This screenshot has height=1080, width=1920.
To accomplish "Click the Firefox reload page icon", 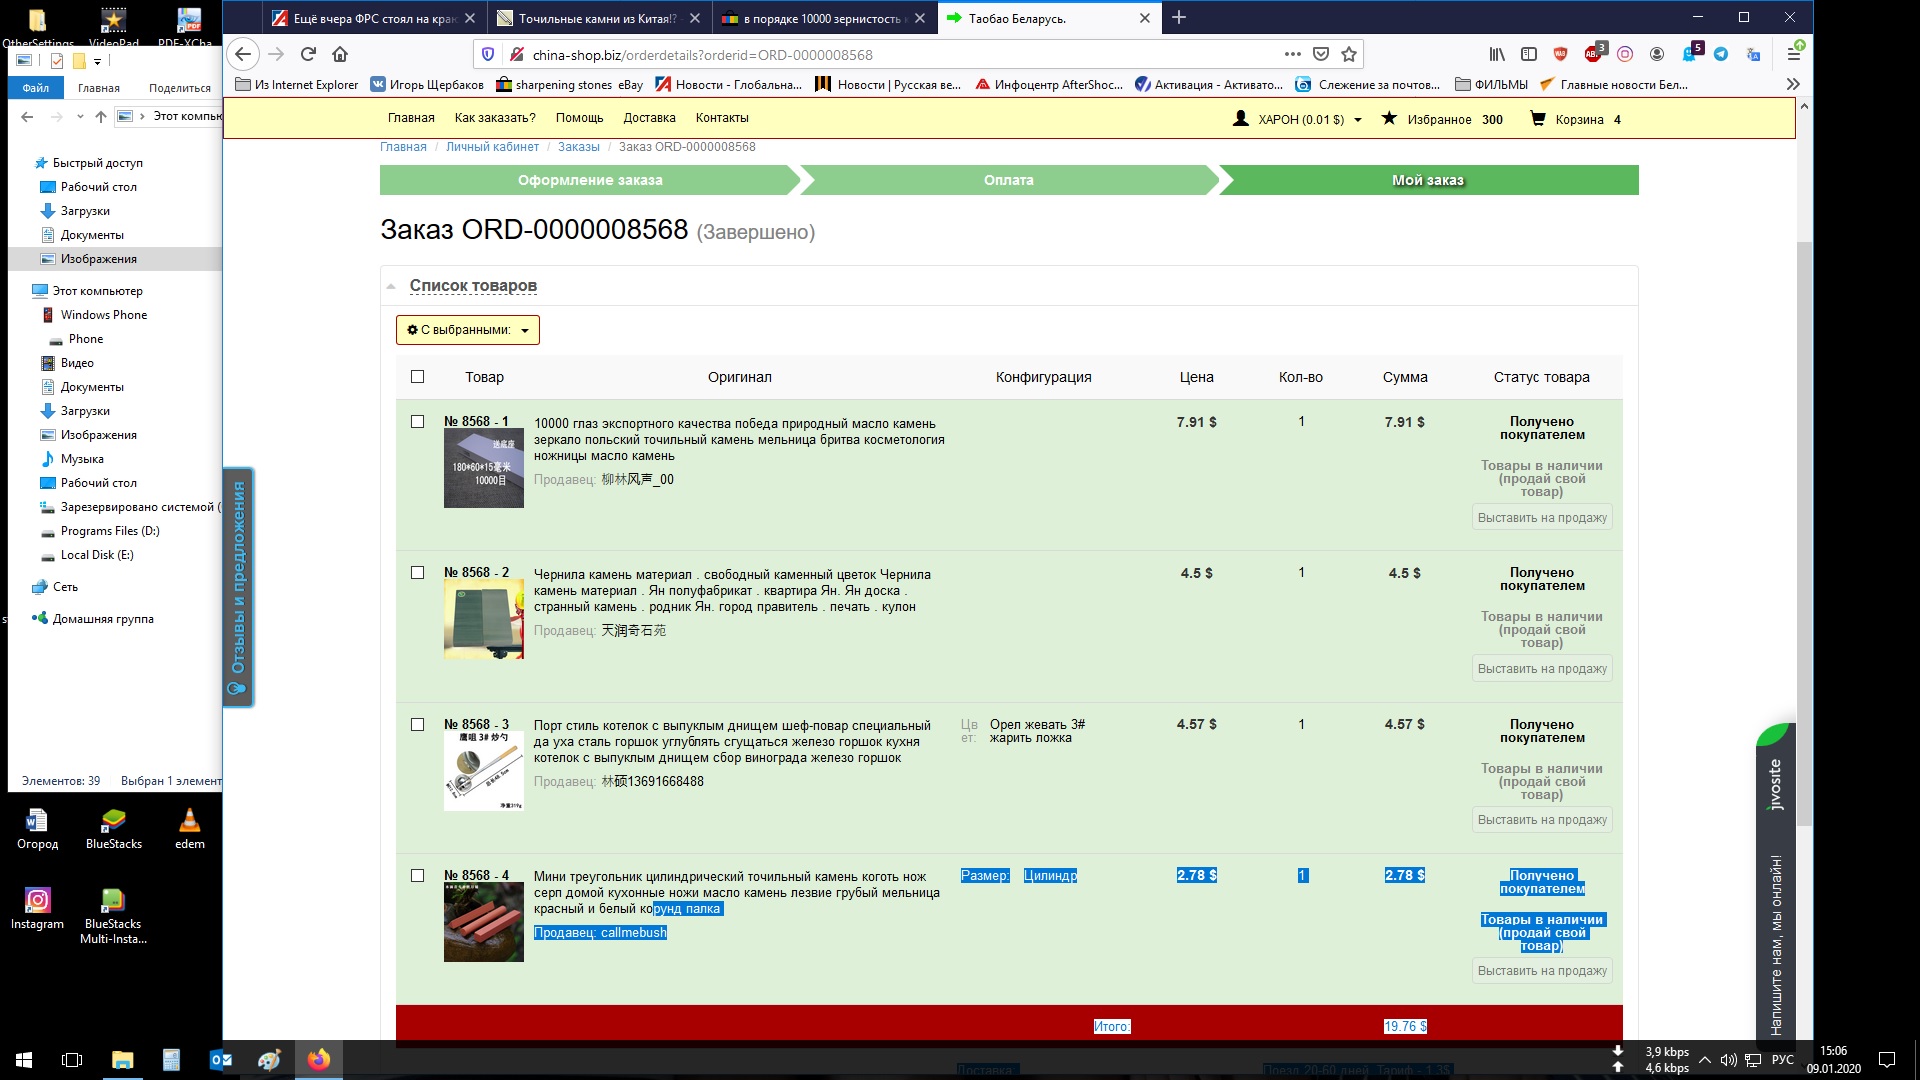I will click(308, 55).
